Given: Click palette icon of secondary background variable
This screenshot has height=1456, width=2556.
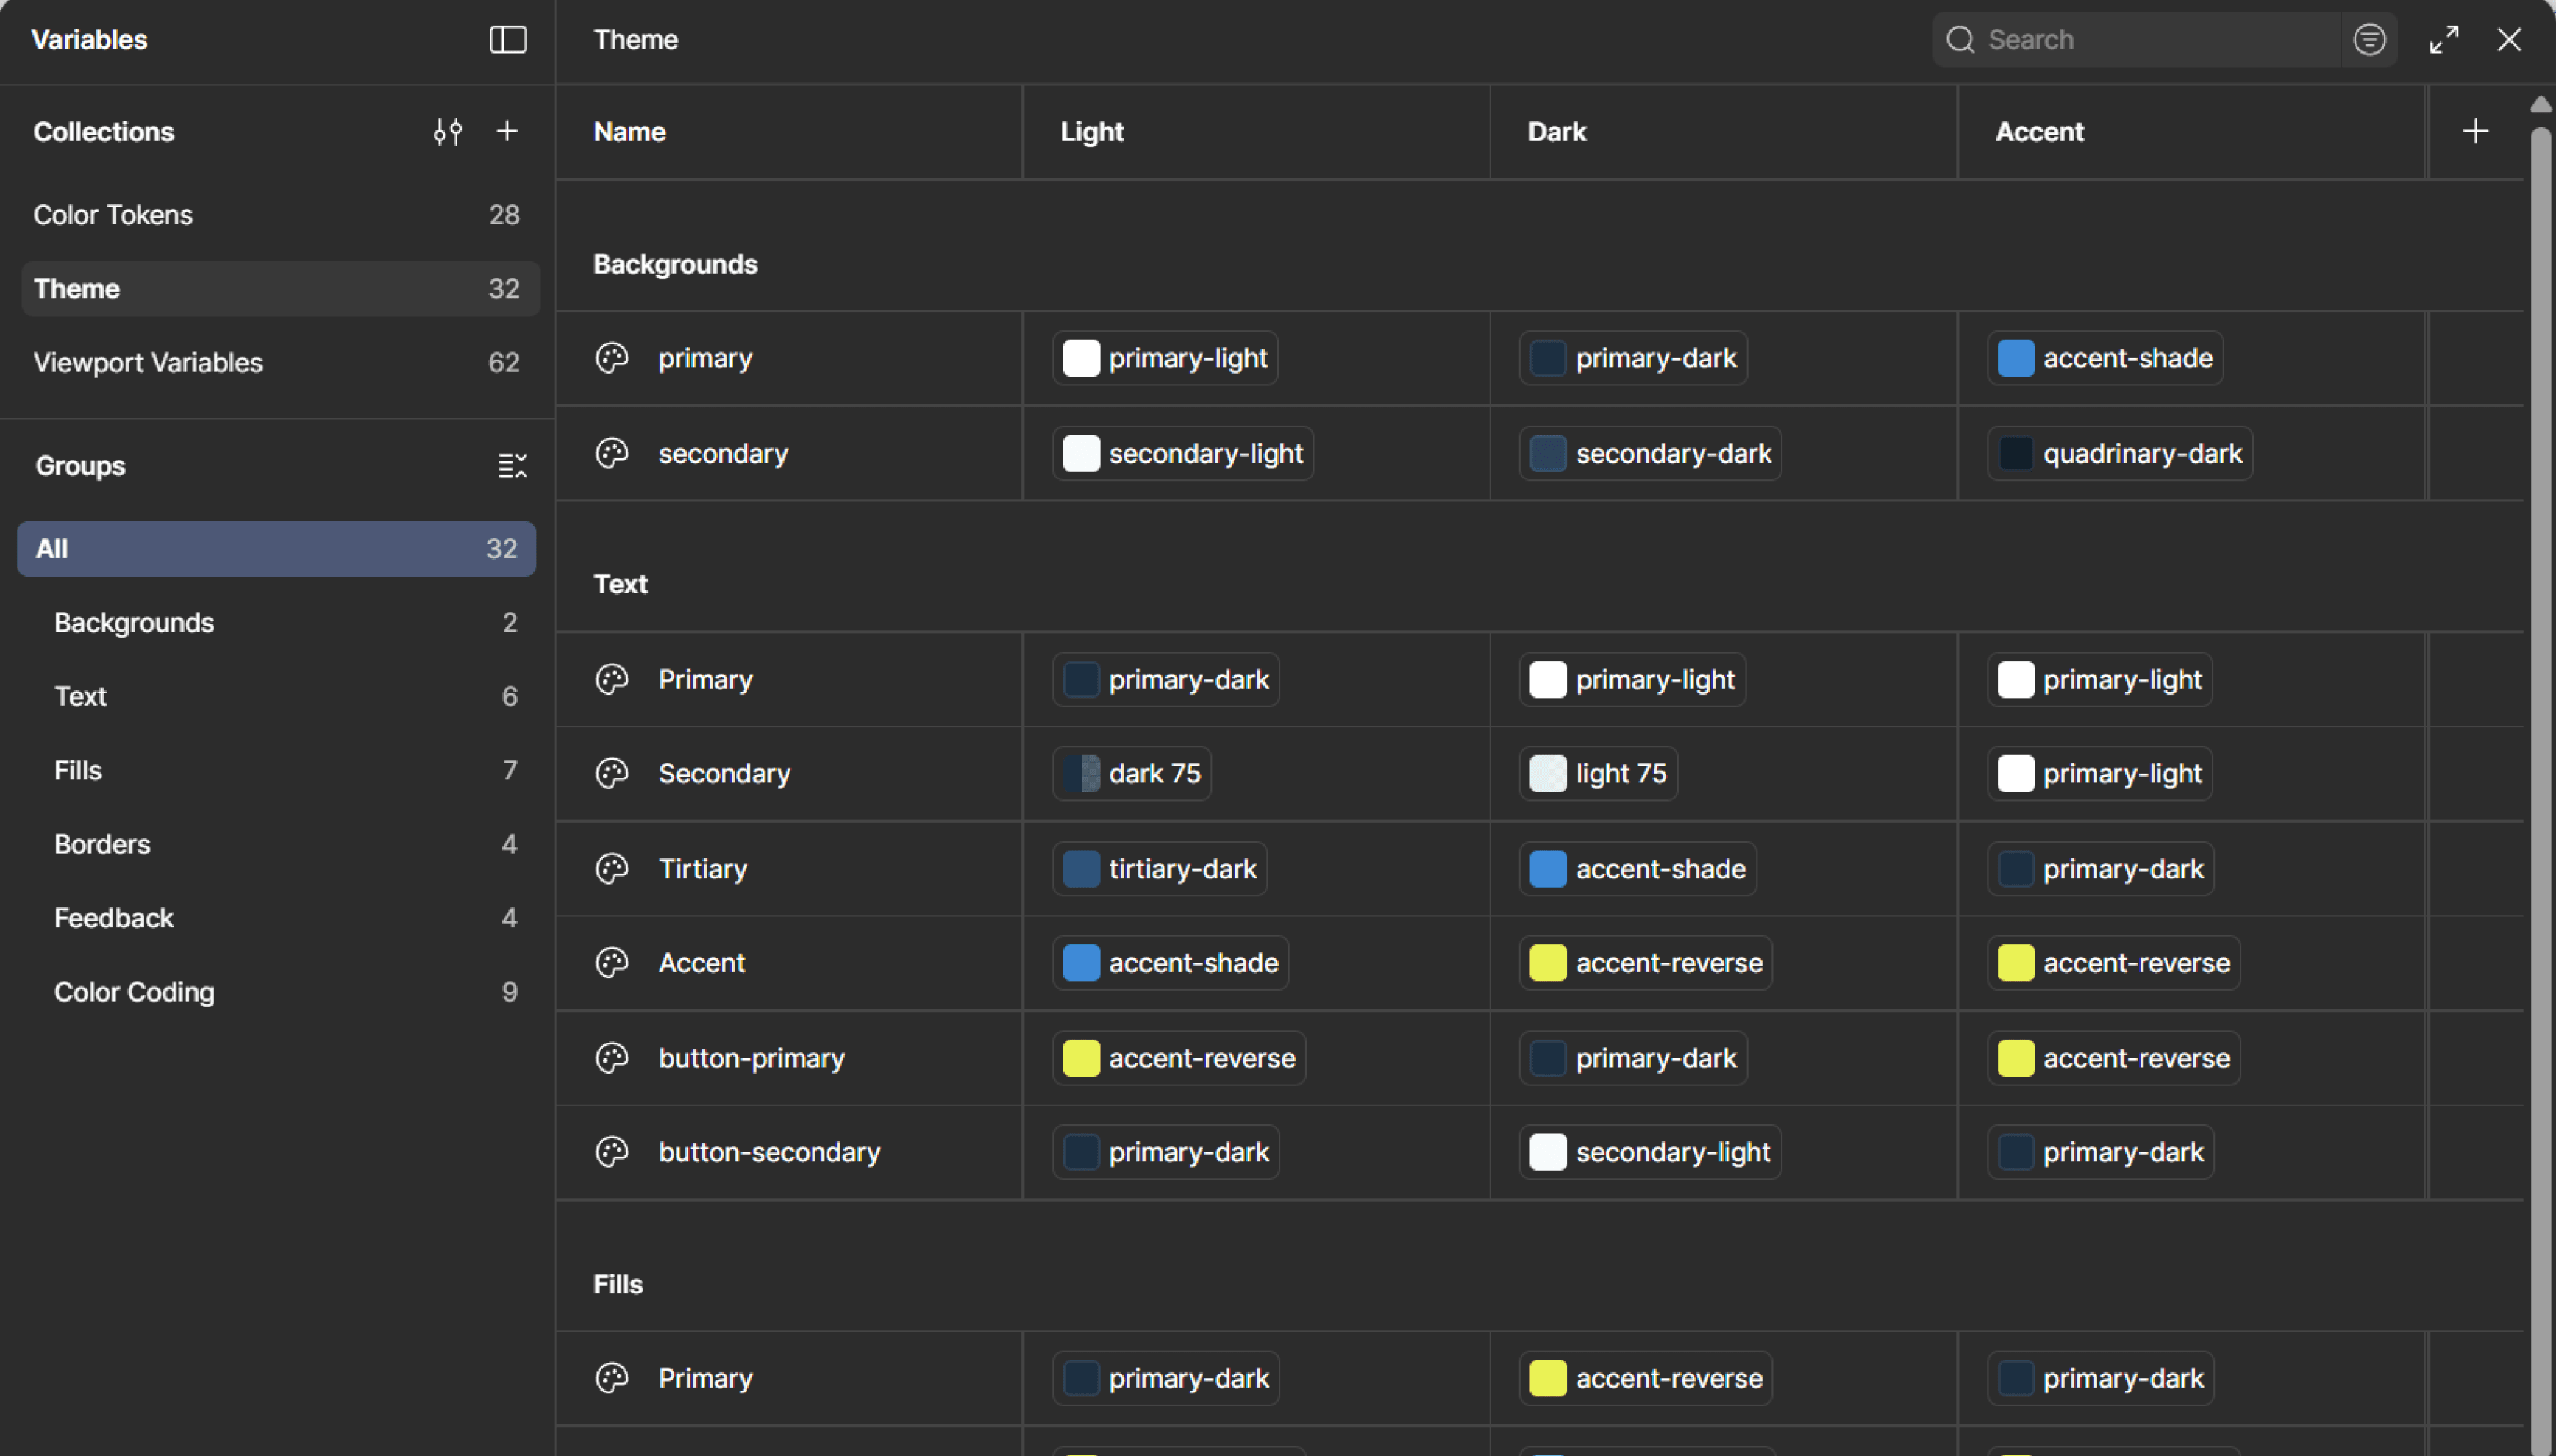Looking at the screenshot, I should 612,454.
